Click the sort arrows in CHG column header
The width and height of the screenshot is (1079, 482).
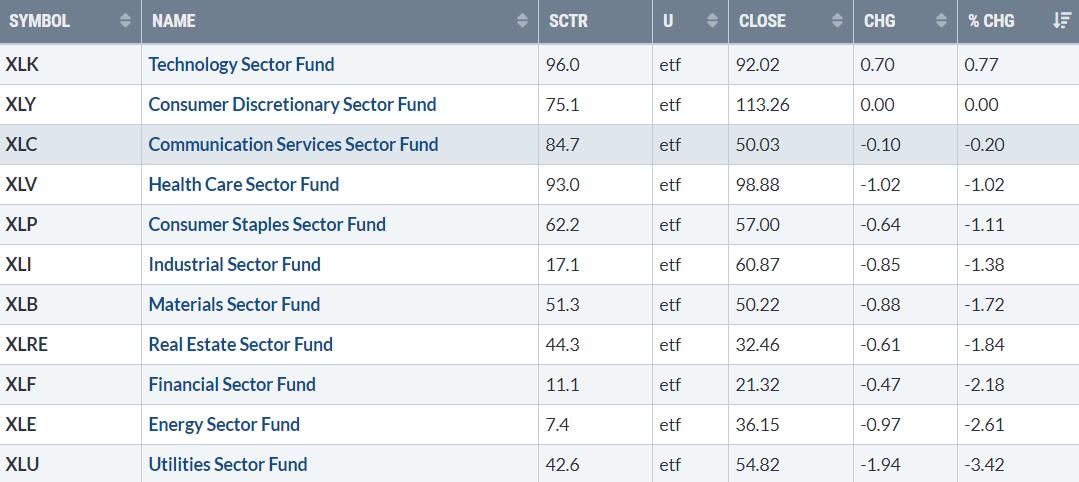pyautogui.click(x=941, y=21)
